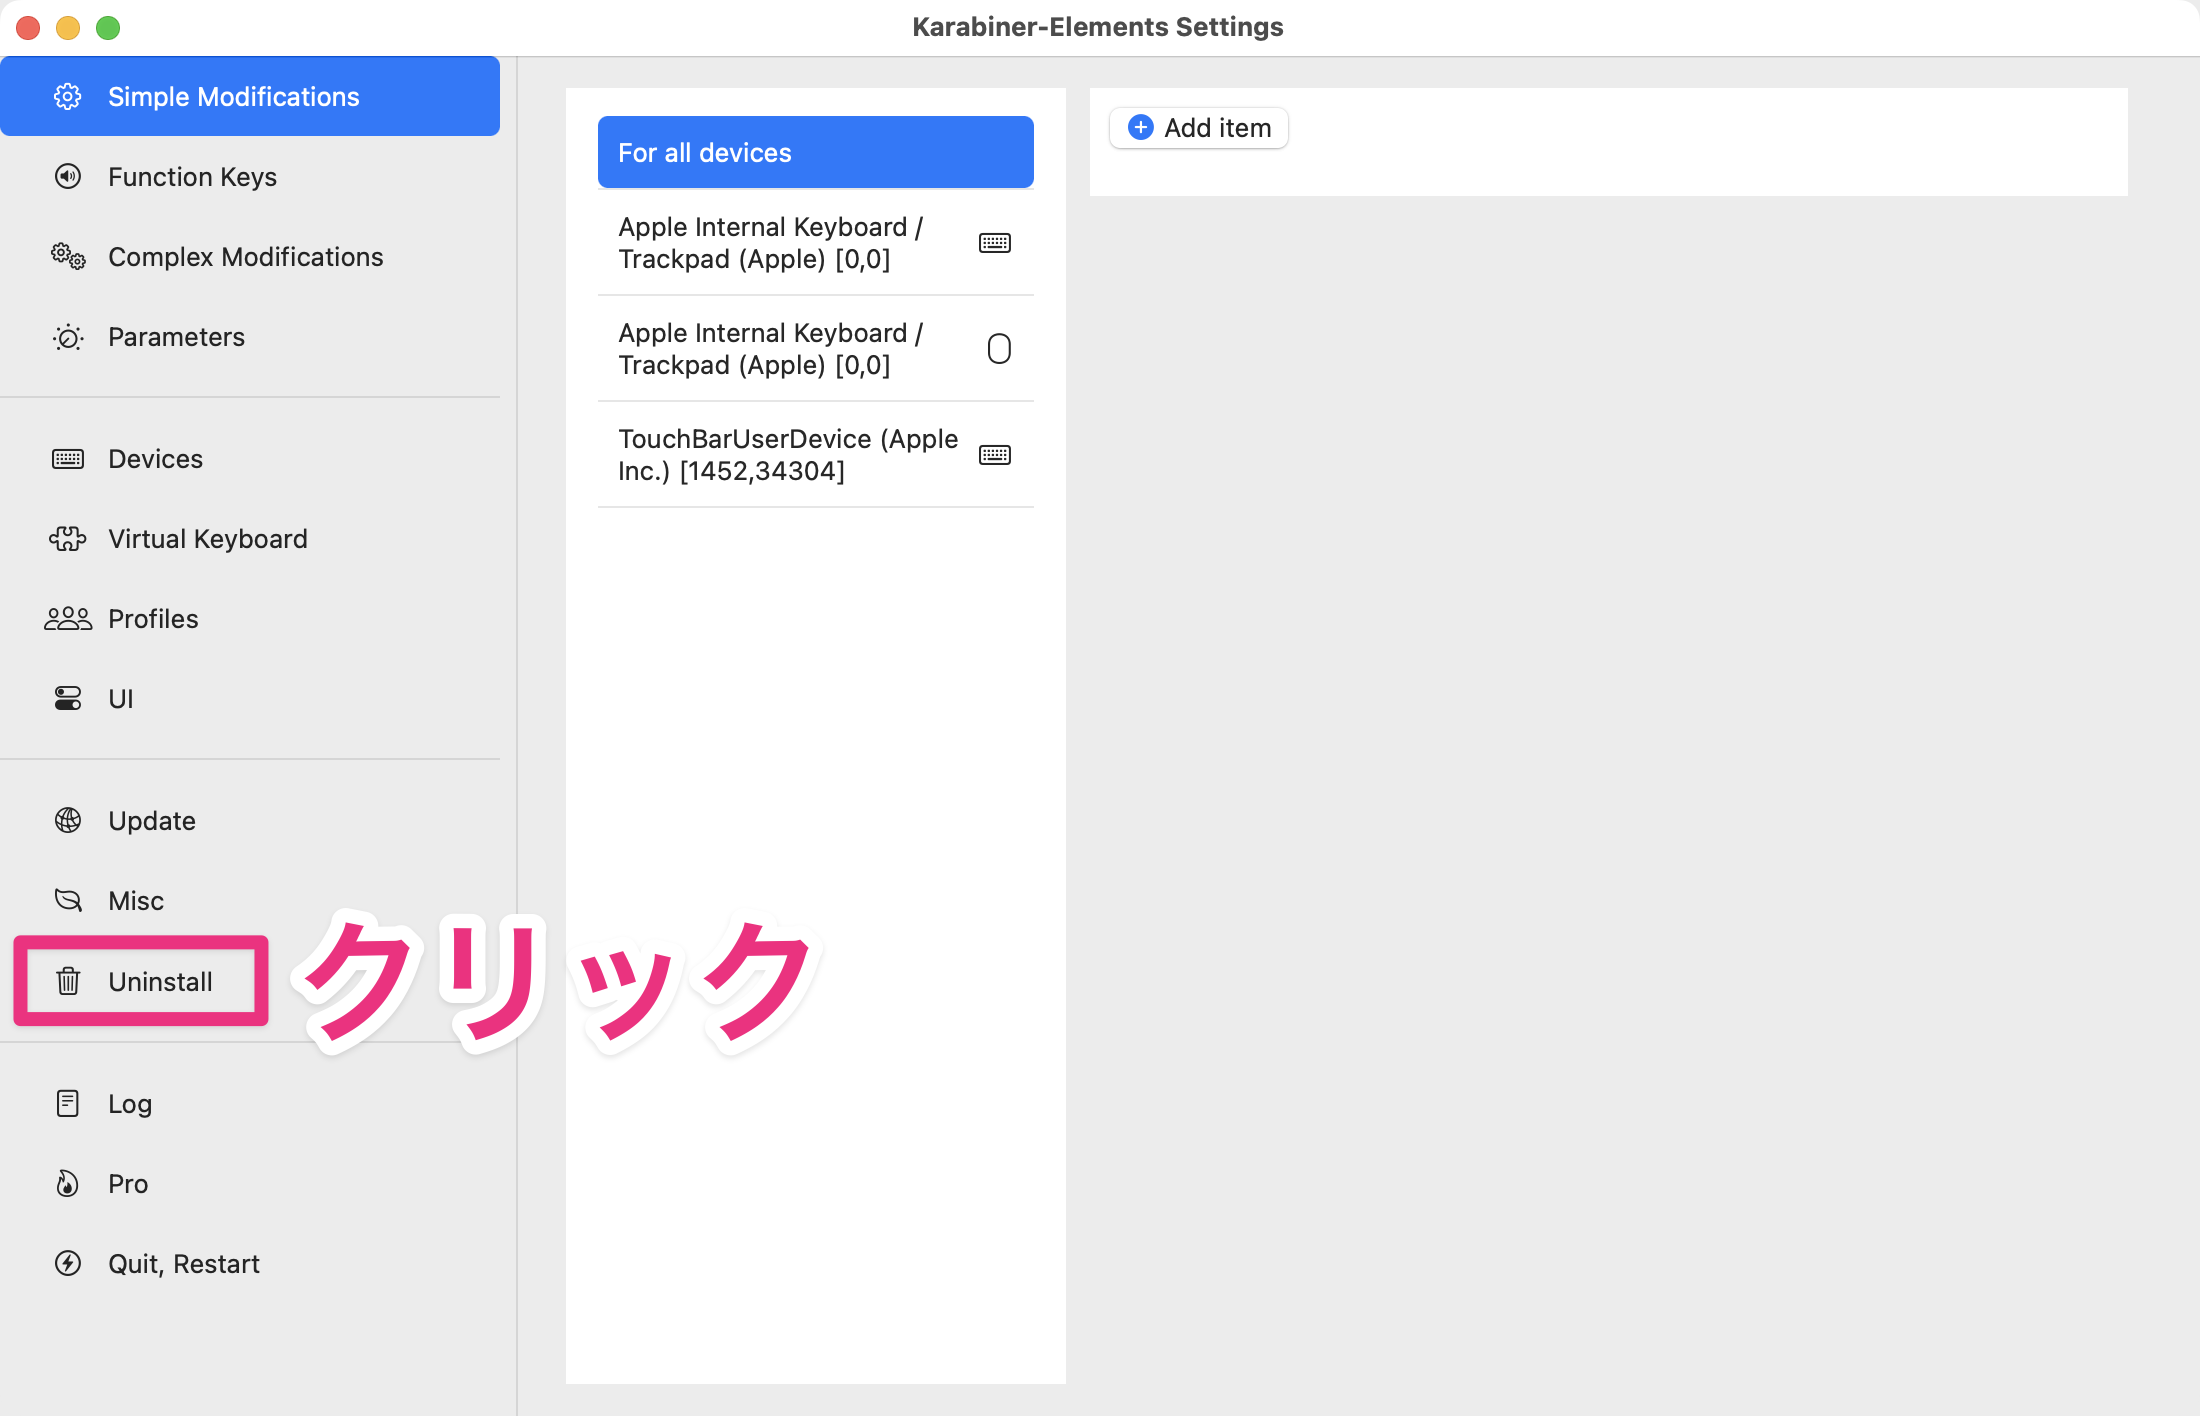
Task: Click the Misc leaf icon
Action: pos(67,900)
